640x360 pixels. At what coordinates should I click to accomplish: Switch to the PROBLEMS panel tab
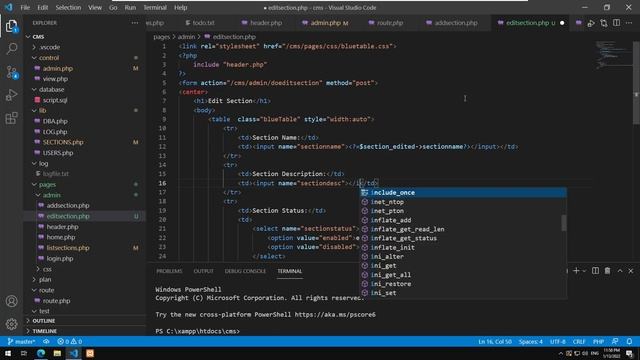[x=169, y=271]
